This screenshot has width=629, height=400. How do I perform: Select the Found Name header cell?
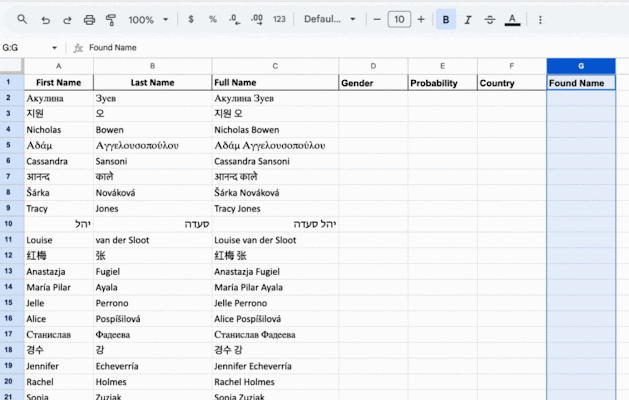point(581,83)
